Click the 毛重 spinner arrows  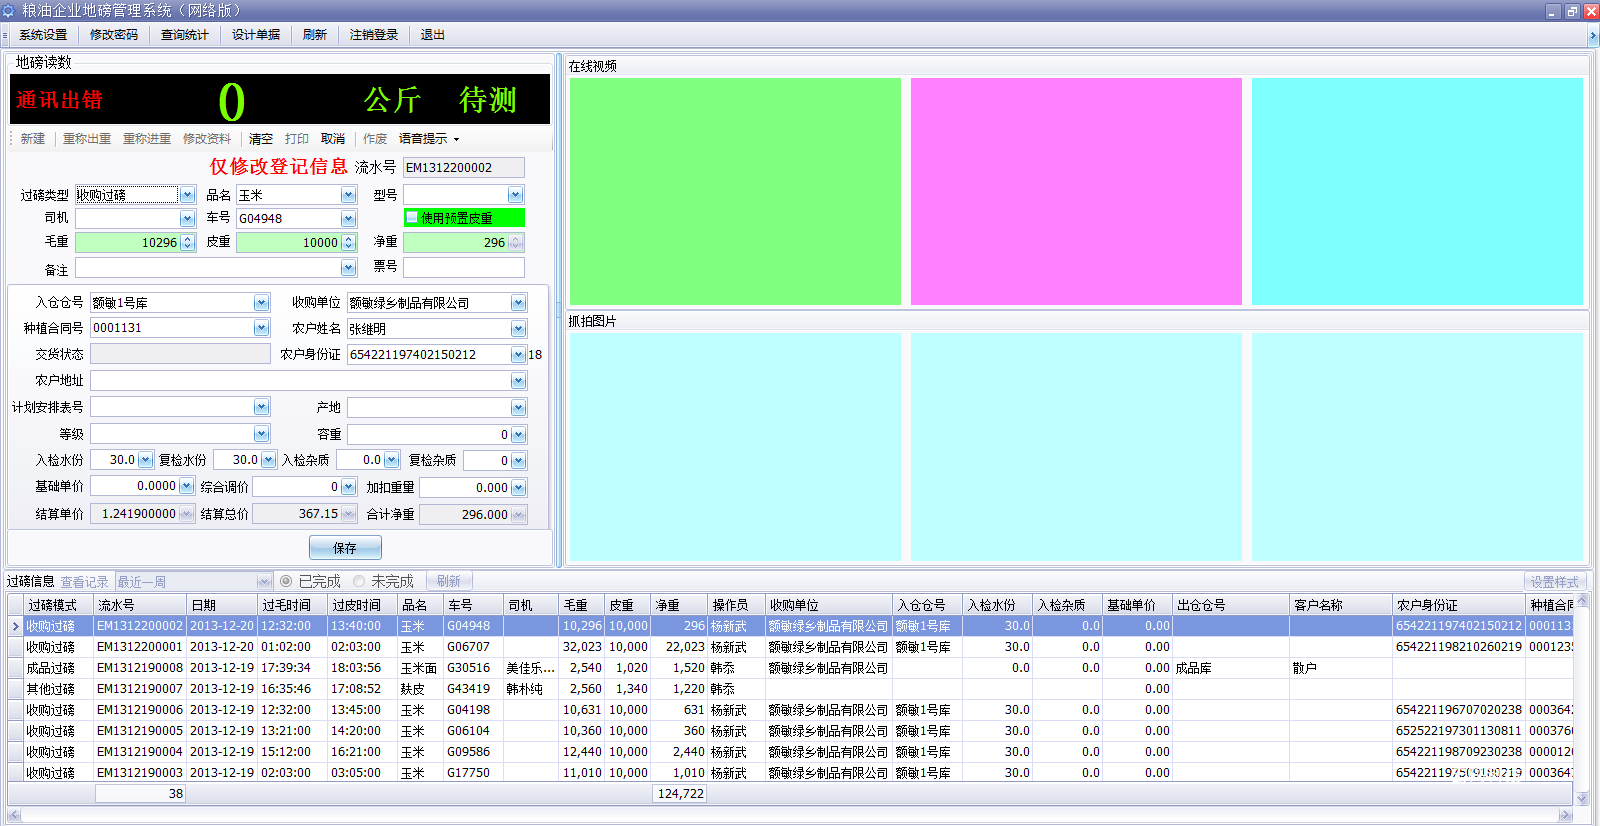click(187, 242)
